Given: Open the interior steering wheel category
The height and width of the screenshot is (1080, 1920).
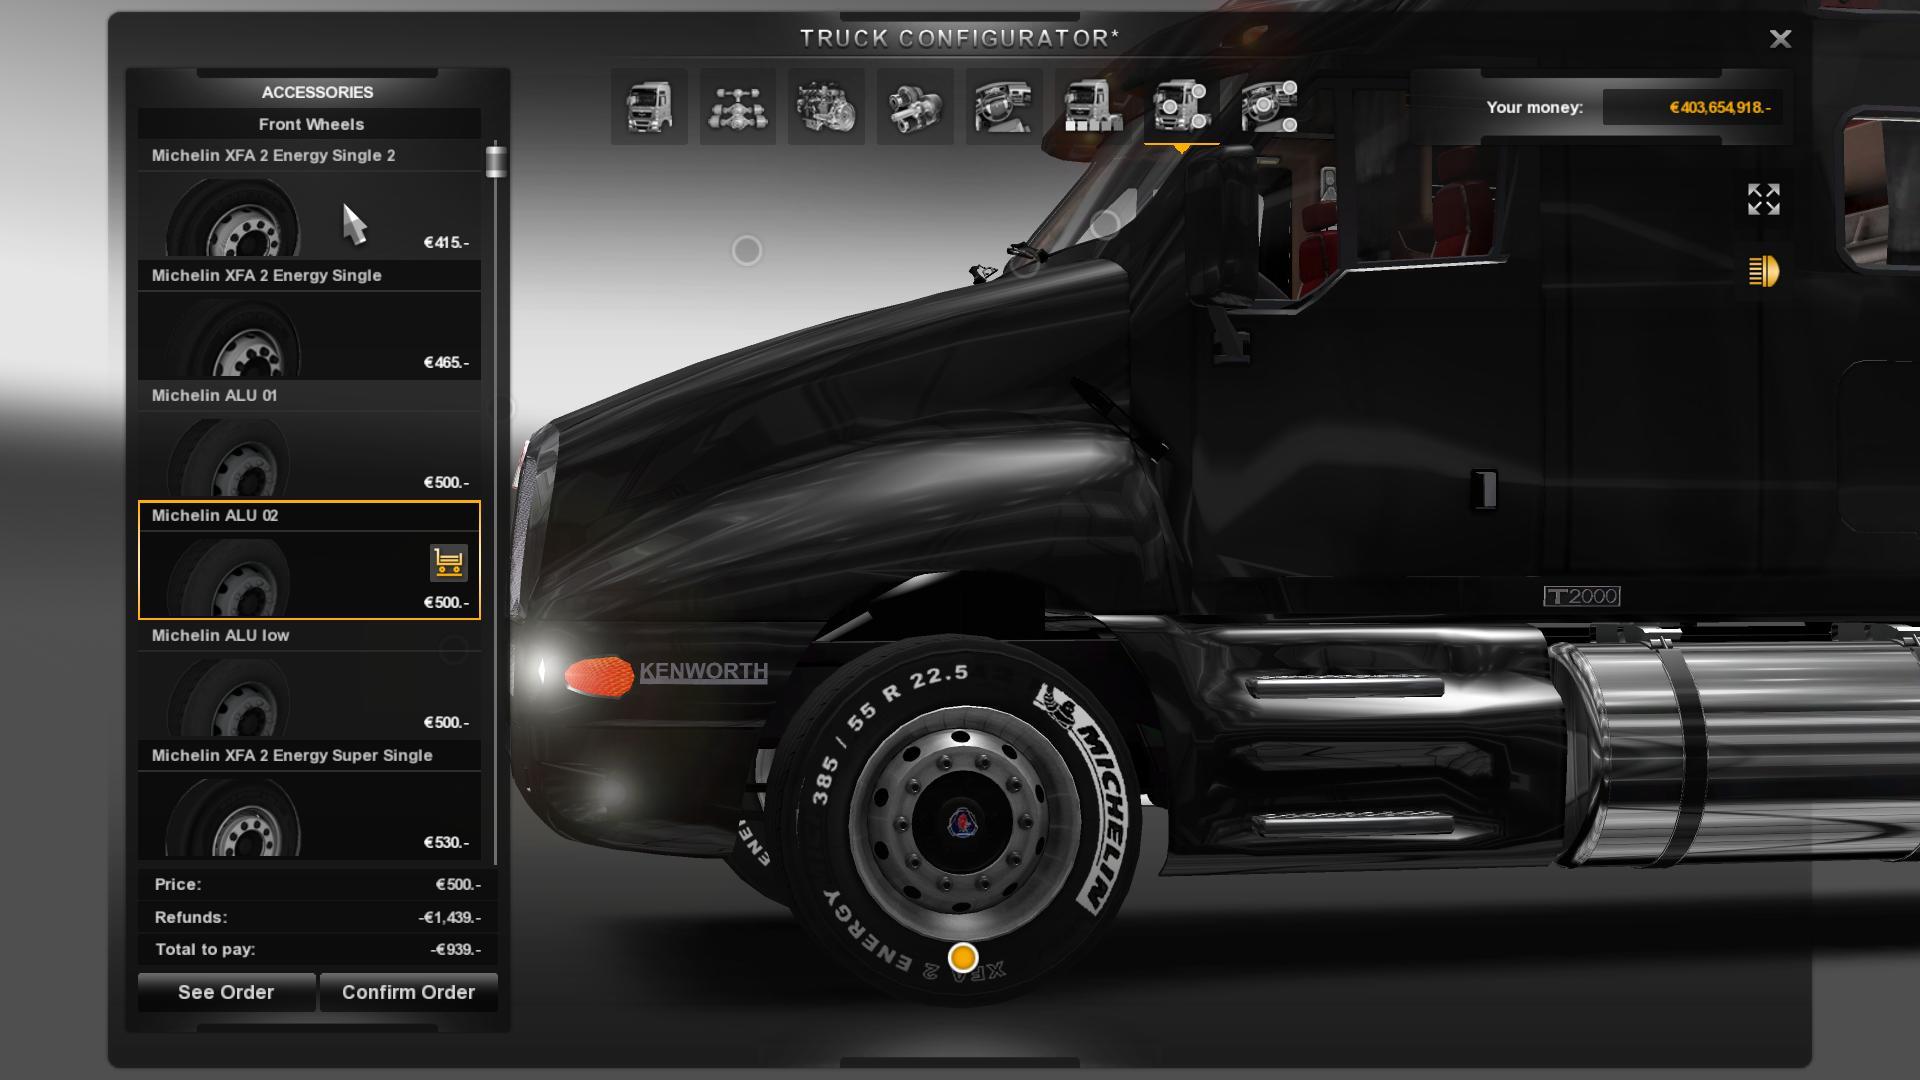Looking at the screenshot, I should click(1003, 107).
